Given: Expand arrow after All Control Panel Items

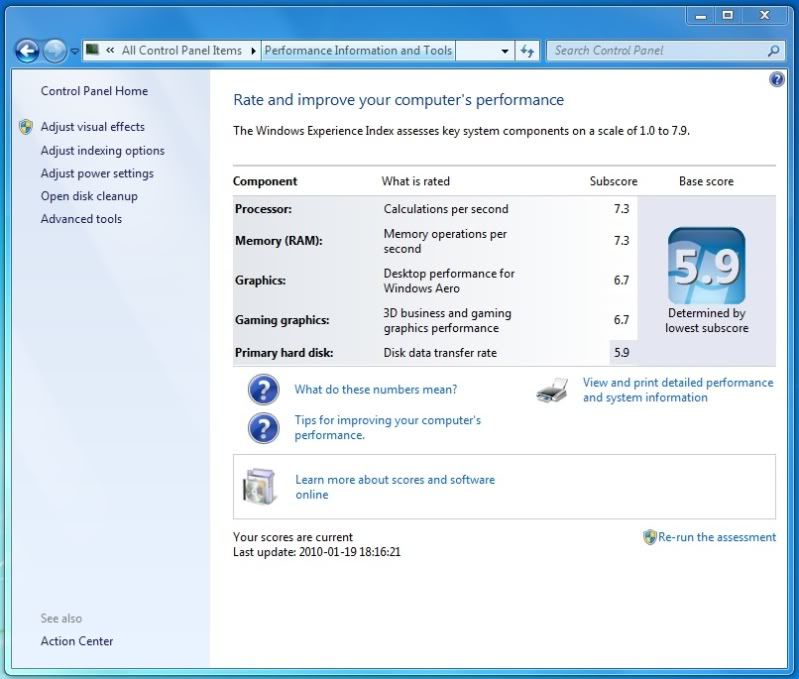Looking at the screenshot, I should click(253, 51).
